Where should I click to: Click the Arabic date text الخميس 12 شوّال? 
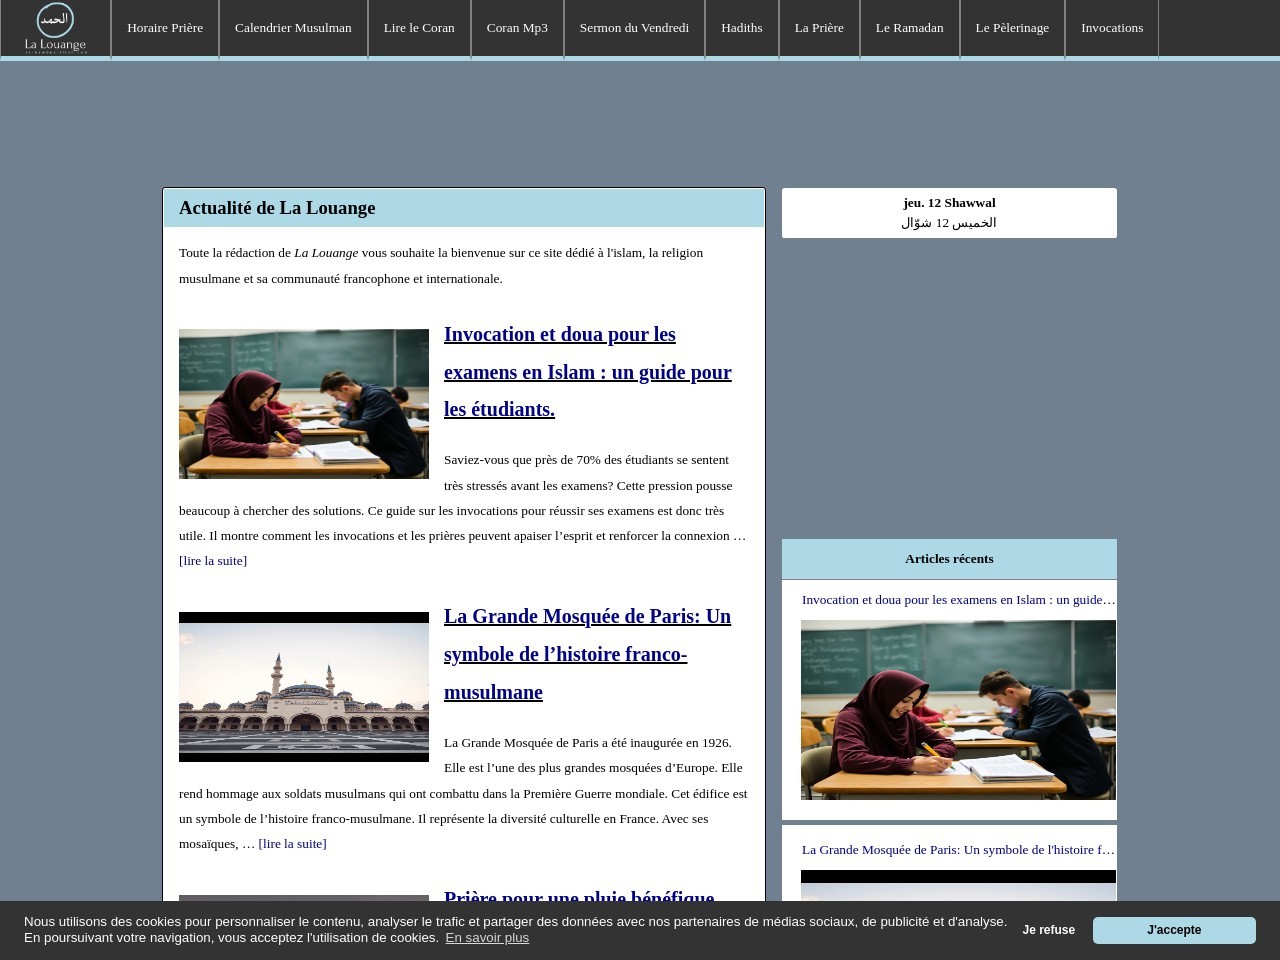tap(949, 223)
